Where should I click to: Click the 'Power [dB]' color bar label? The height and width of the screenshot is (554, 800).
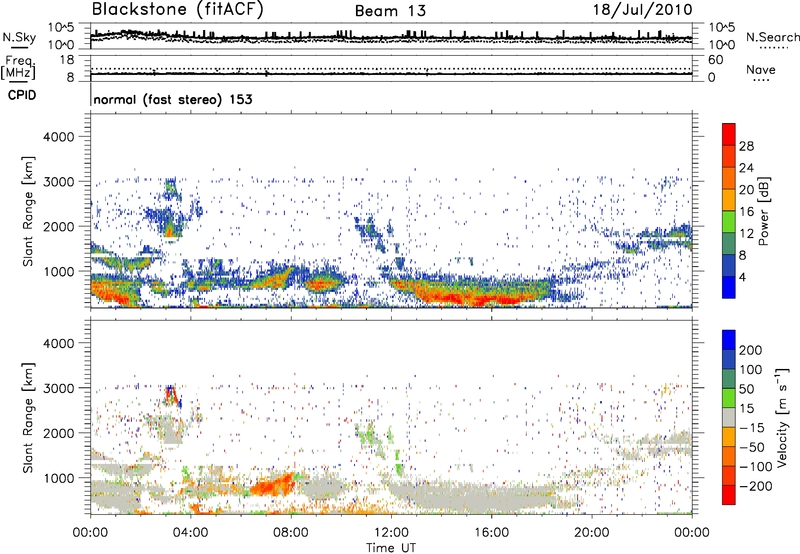763,211
